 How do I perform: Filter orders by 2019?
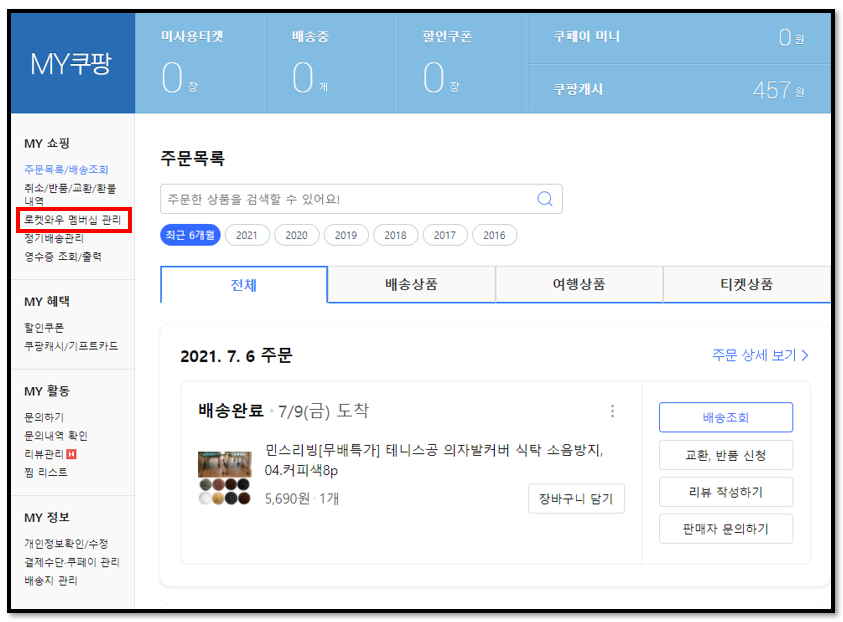[x=346, y=235]
